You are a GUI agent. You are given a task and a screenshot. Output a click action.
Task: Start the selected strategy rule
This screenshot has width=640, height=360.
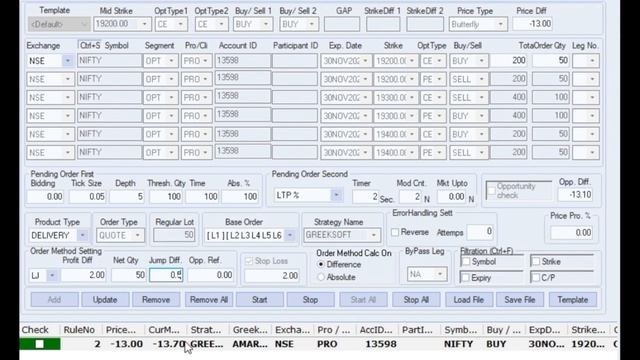tap(260, 300)
